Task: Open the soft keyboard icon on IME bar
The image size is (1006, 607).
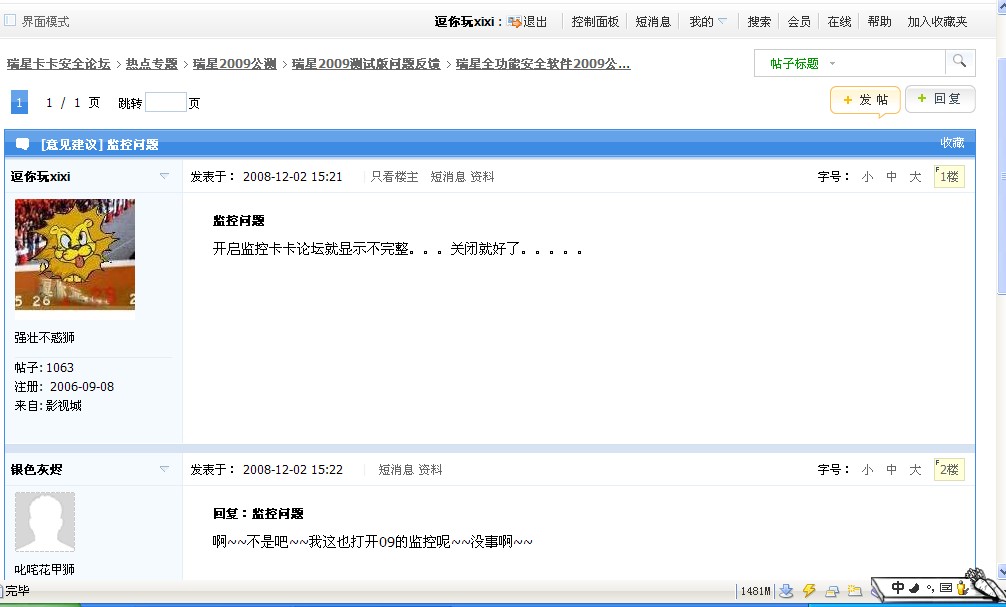Action: (x=946, y=587)
